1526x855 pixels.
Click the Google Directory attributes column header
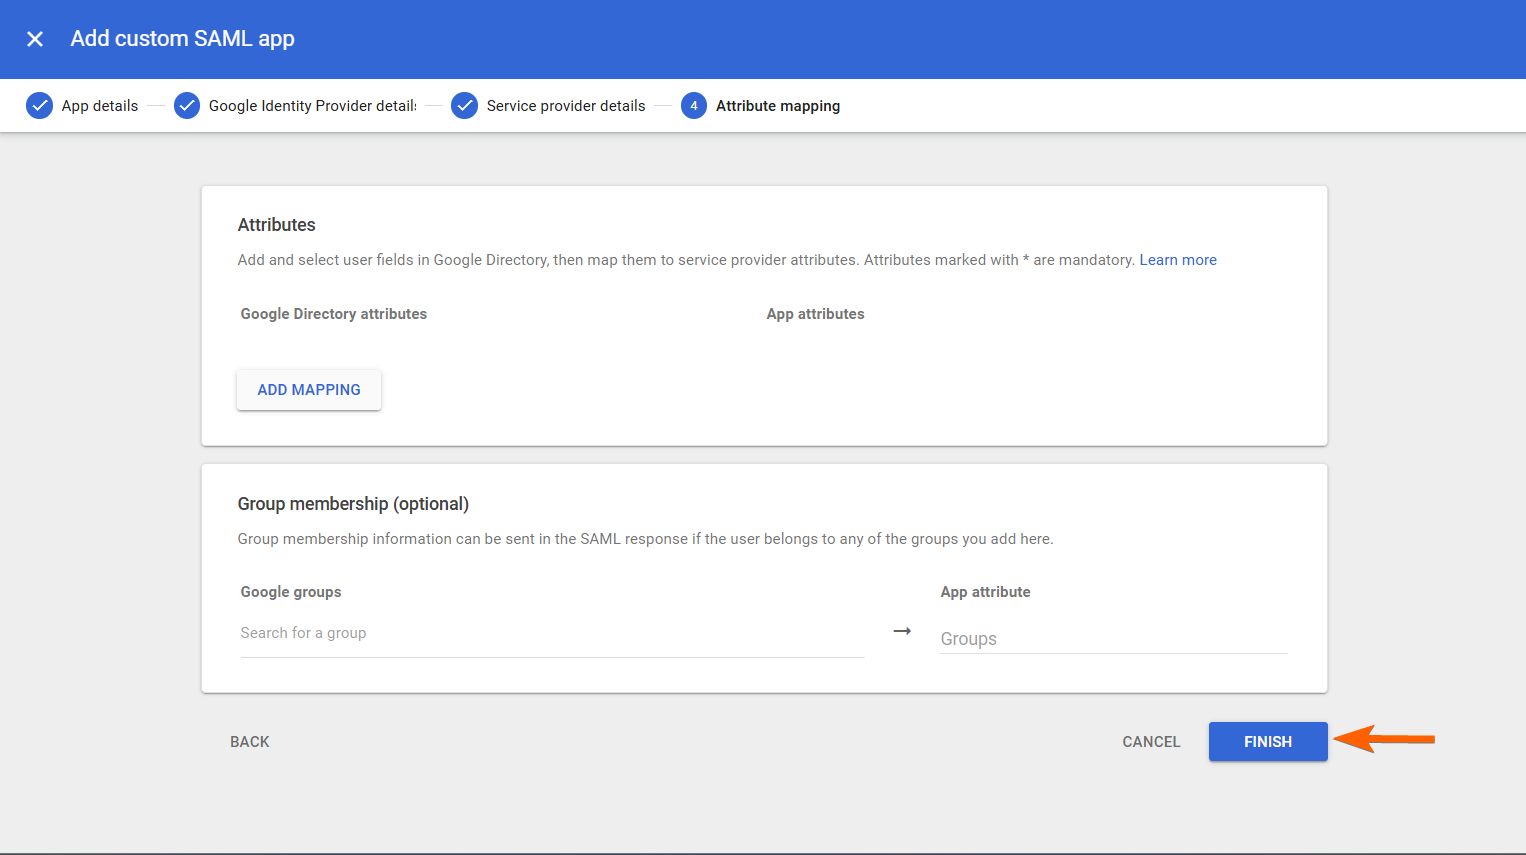coord(334,314)
